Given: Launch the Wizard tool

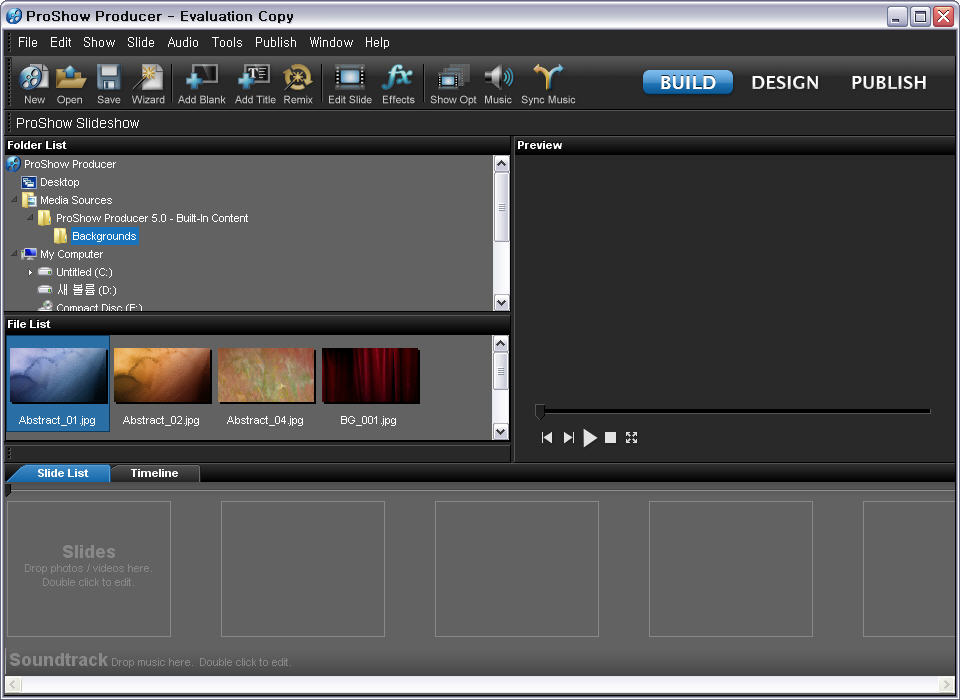Looking at the screenshot, I should pos(148,84).
